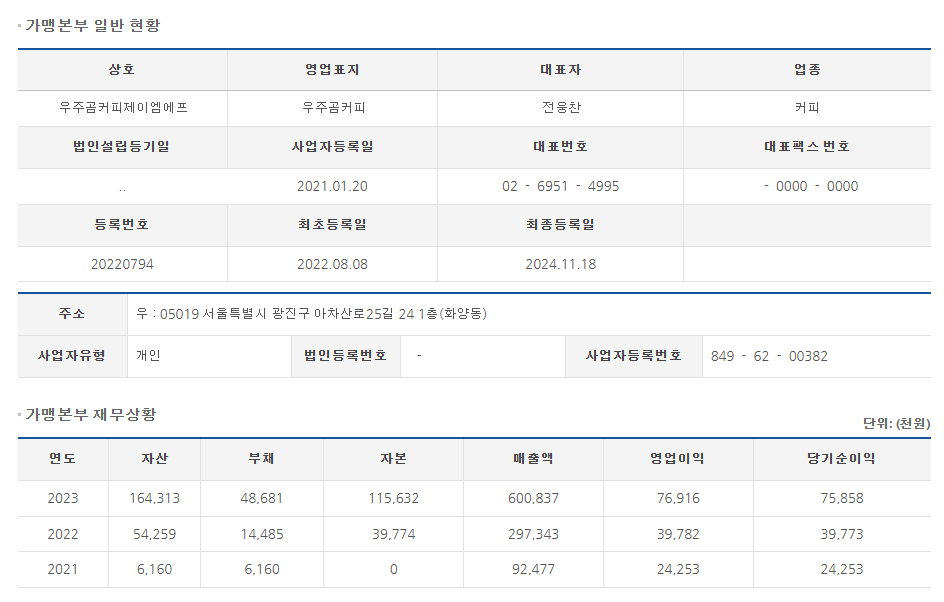This screenshot has height=602, width=944.
Task: Select final registration date 2024.11.18
Action: click(x=560, y=264)
